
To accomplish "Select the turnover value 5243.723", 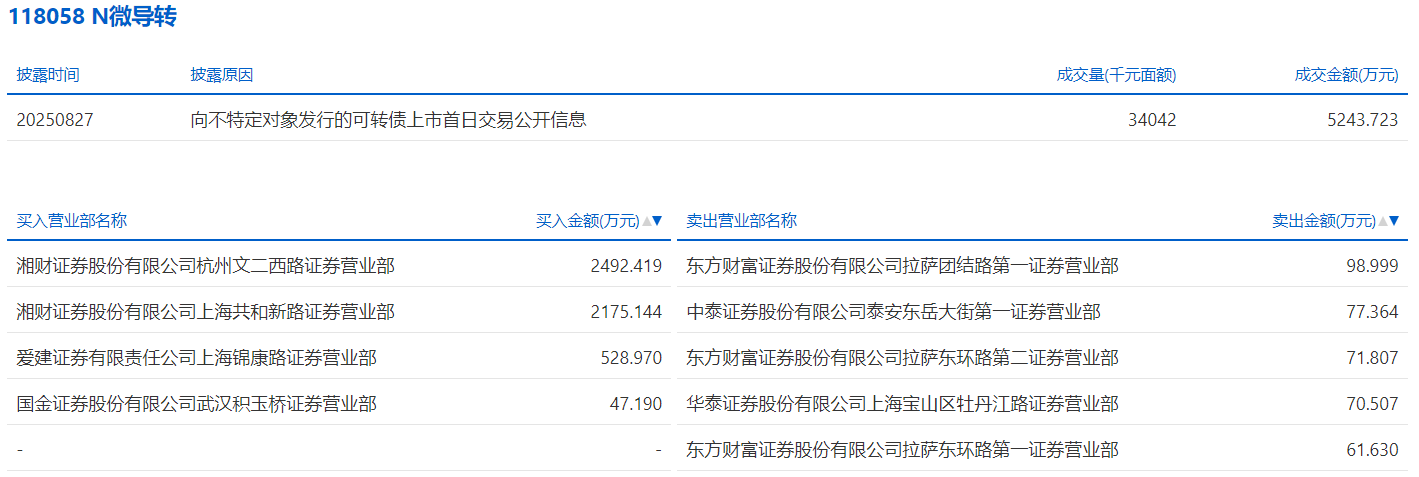I will [1363, 120].
